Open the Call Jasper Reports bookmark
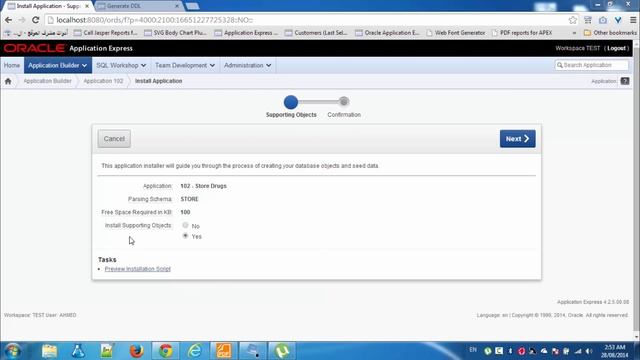640x360 pixels. coord(106,33)
